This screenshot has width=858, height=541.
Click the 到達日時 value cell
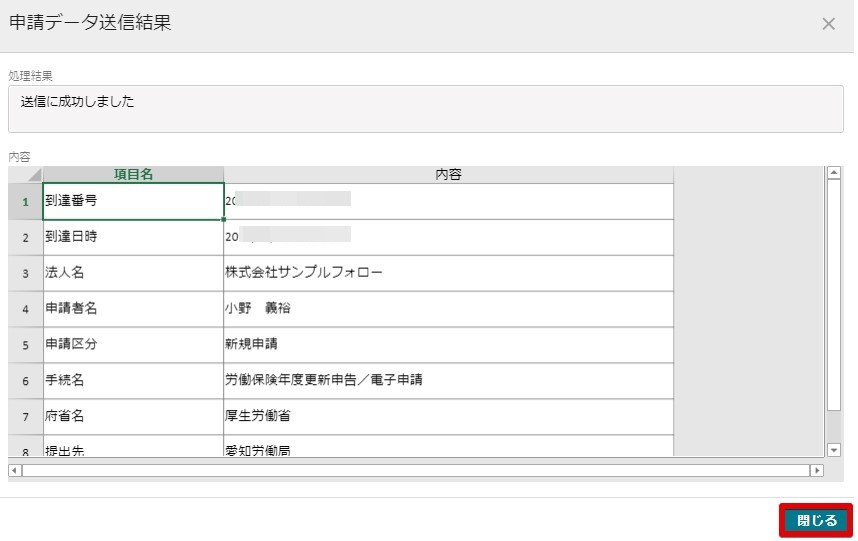pyautogui.click(x=449, y=237)
